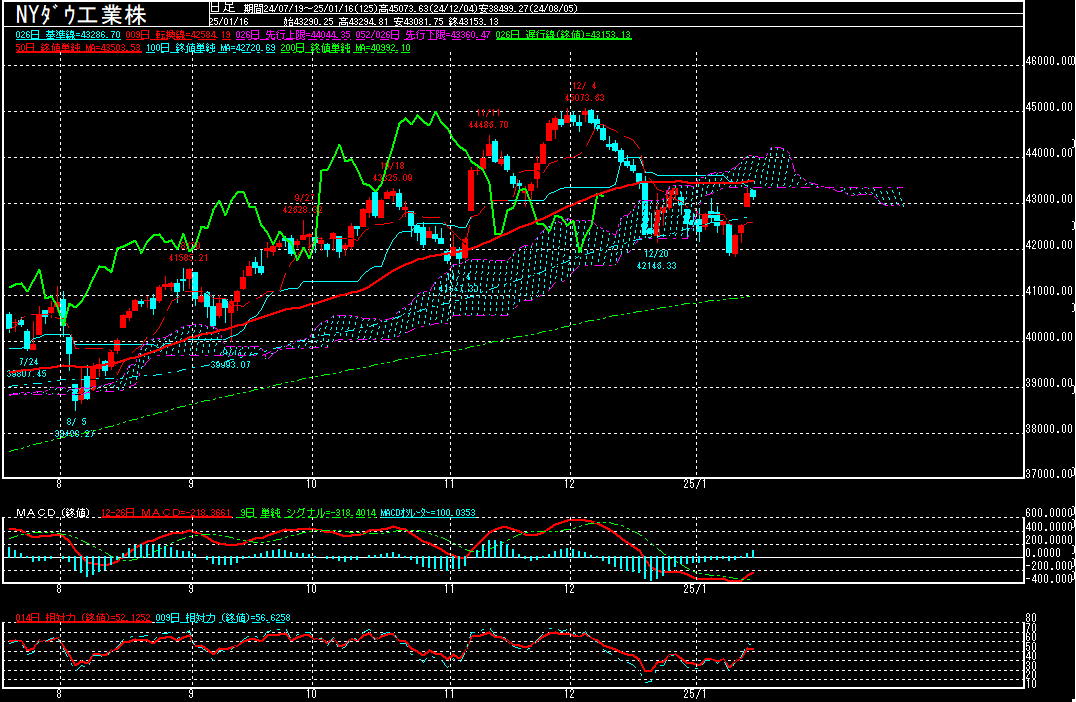1076x702 pixels.
Task: Click the 46000.00 price axis label
Action: 1050,60
